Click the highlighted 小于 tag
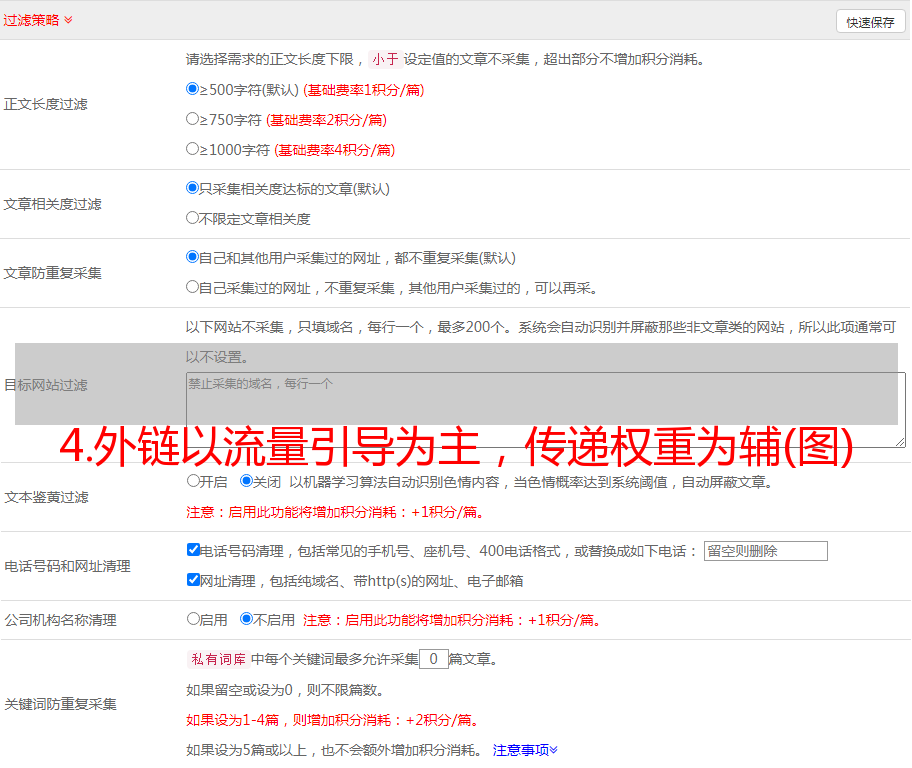Image resolution: width=912 pixels, height=768 pixels. click(x=385, y=59)
